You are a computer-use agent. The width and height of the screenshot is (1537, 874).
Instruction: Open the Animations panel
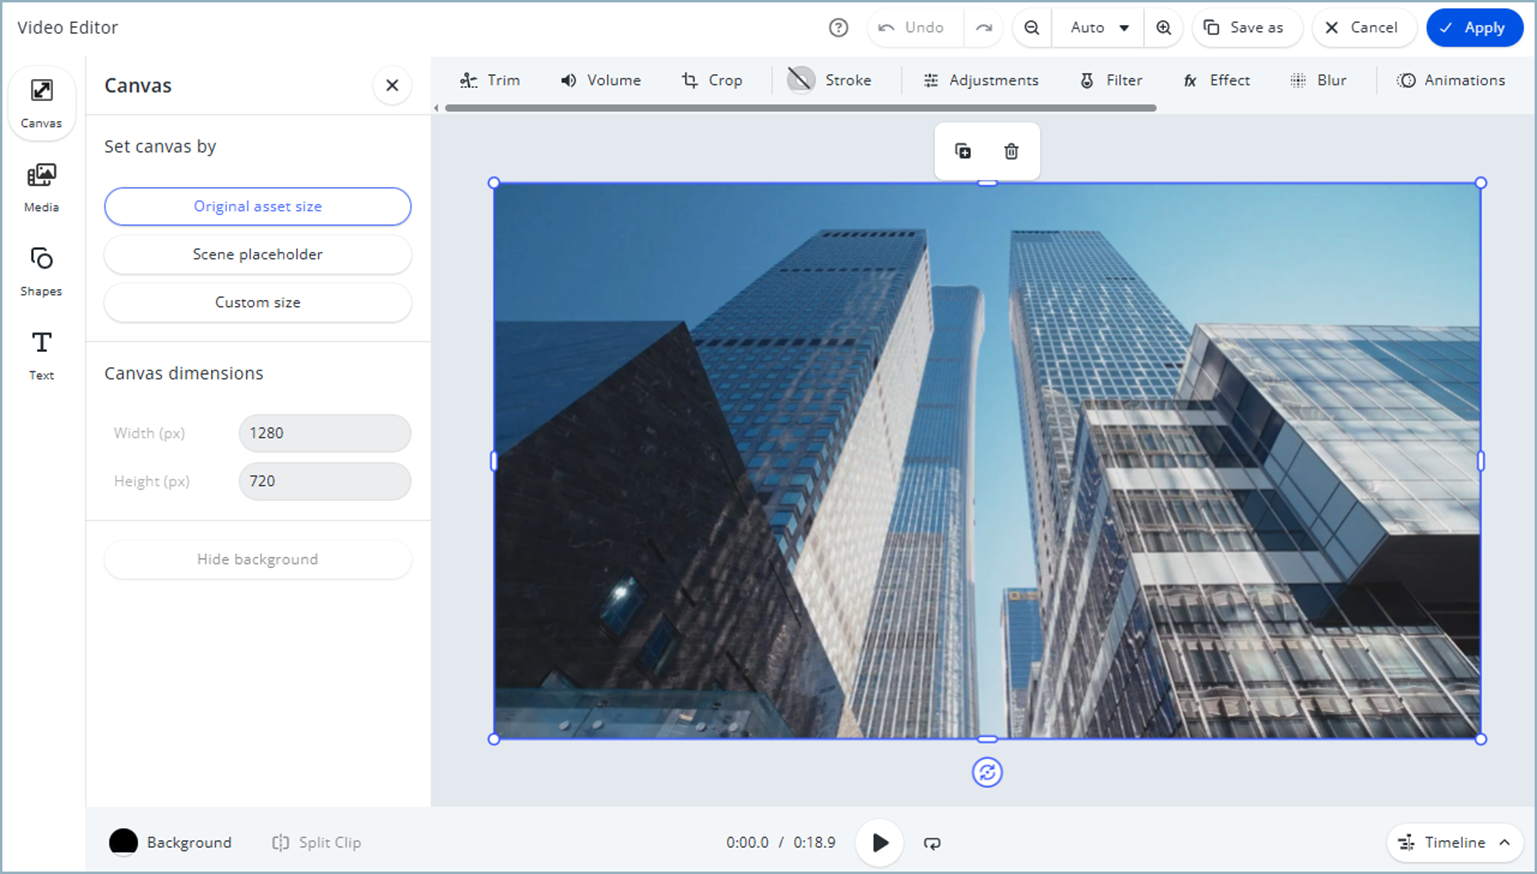(1452, 80)
